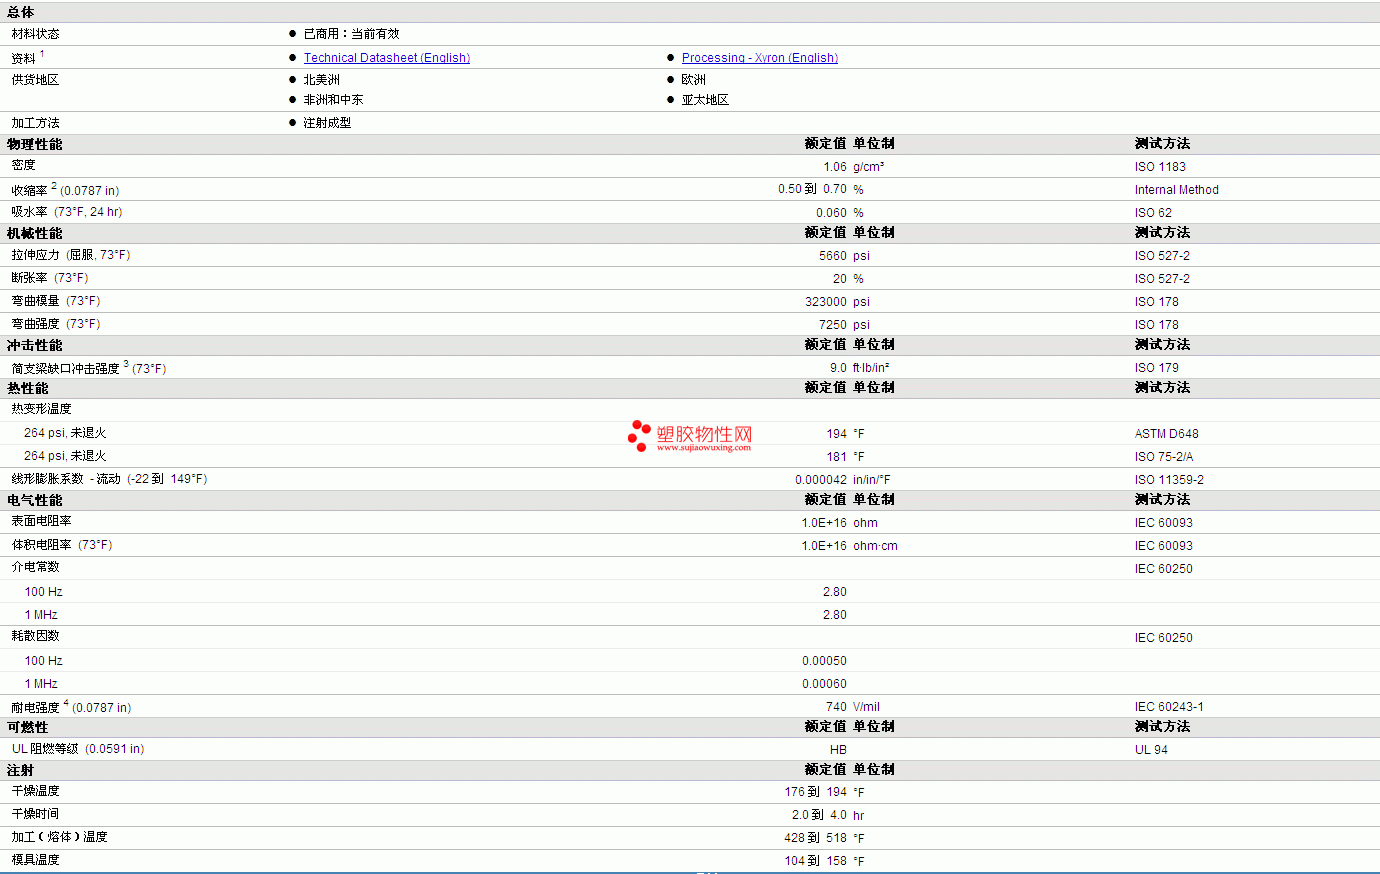The width and height of the screenshot is (1380, 874).
Task: Select the density value 1.06
Action: click(835, 167)
